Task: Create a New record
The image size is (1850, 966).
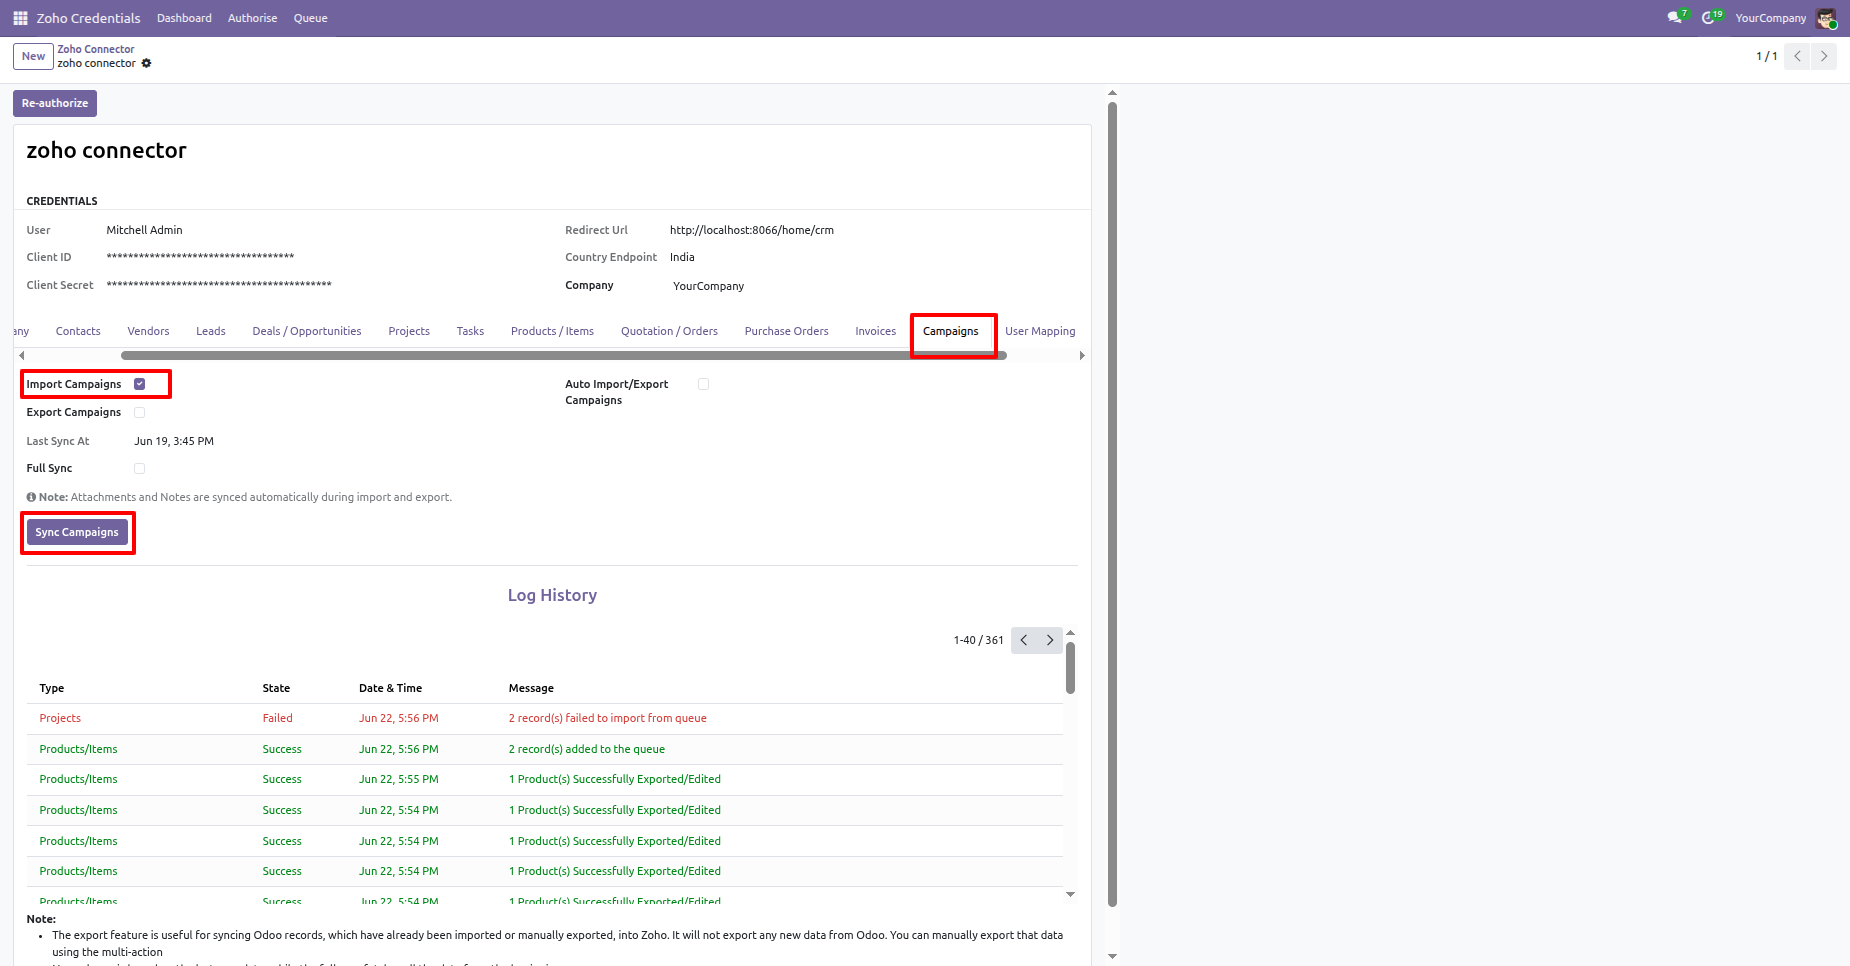Action: (x=33, y=56)
